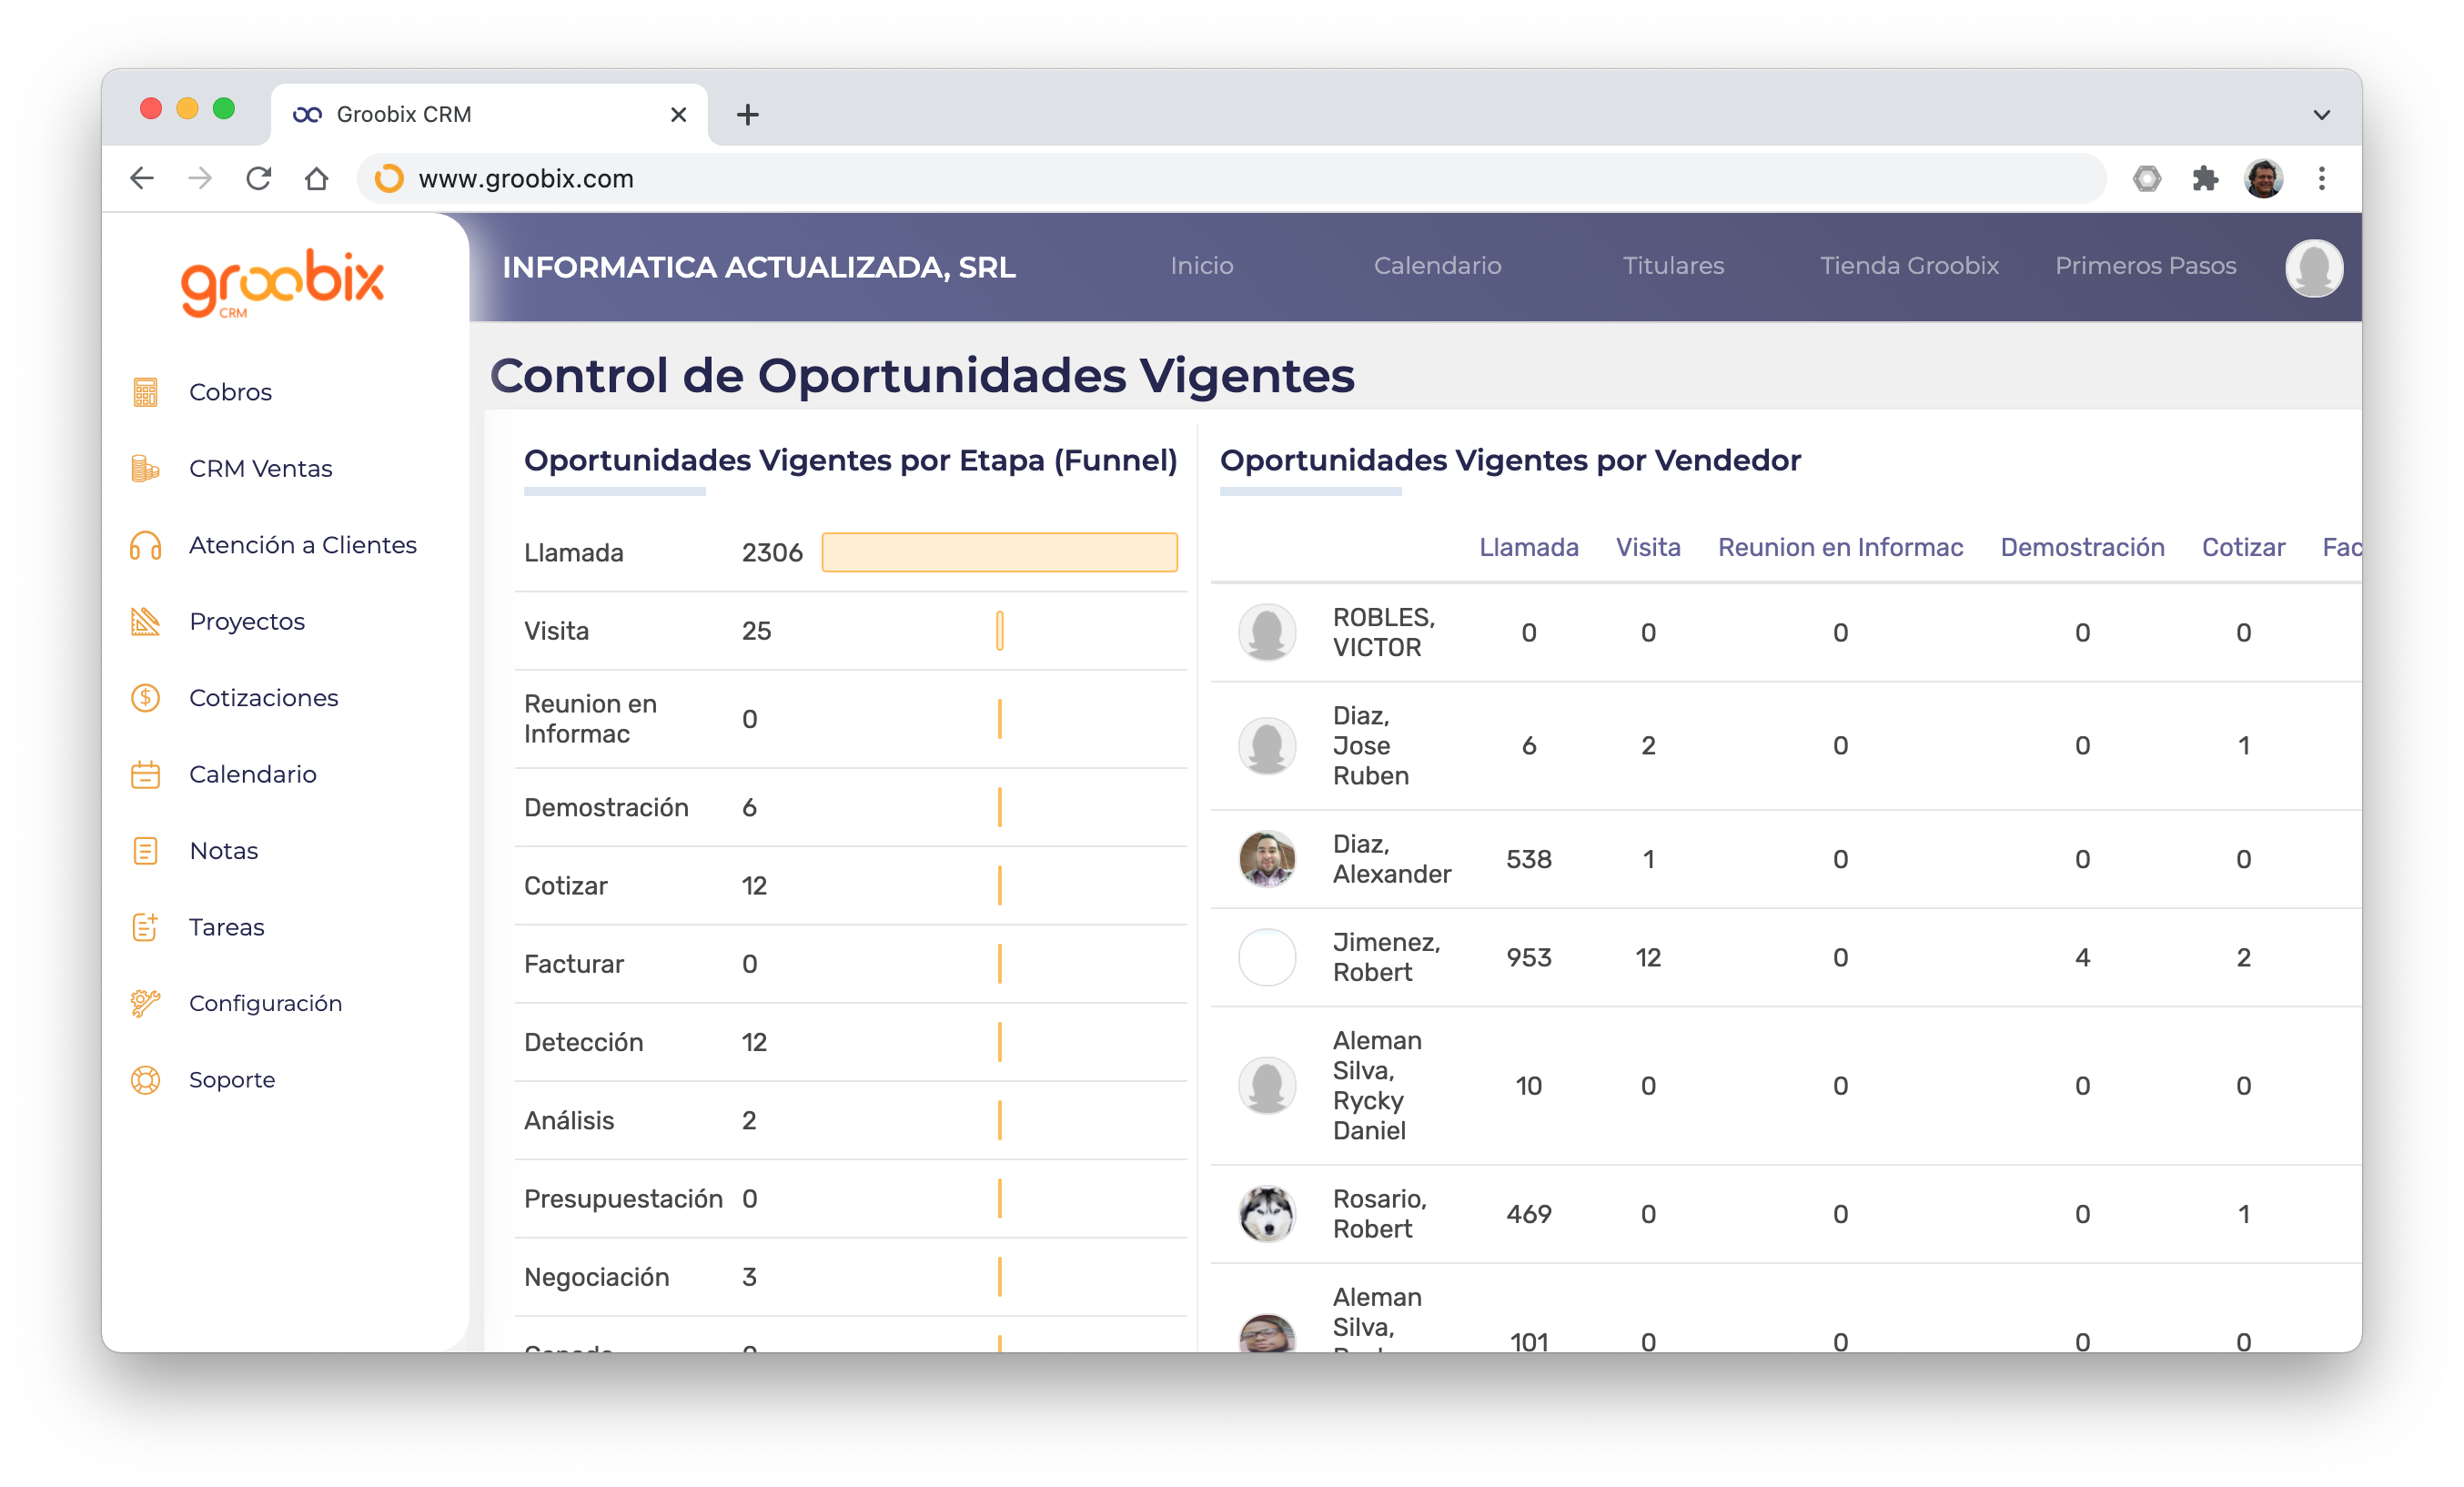The width and height of the screenshot is (2464, 1487).
Task: Go back with the browser back arrow
Action: pos(142,178)
